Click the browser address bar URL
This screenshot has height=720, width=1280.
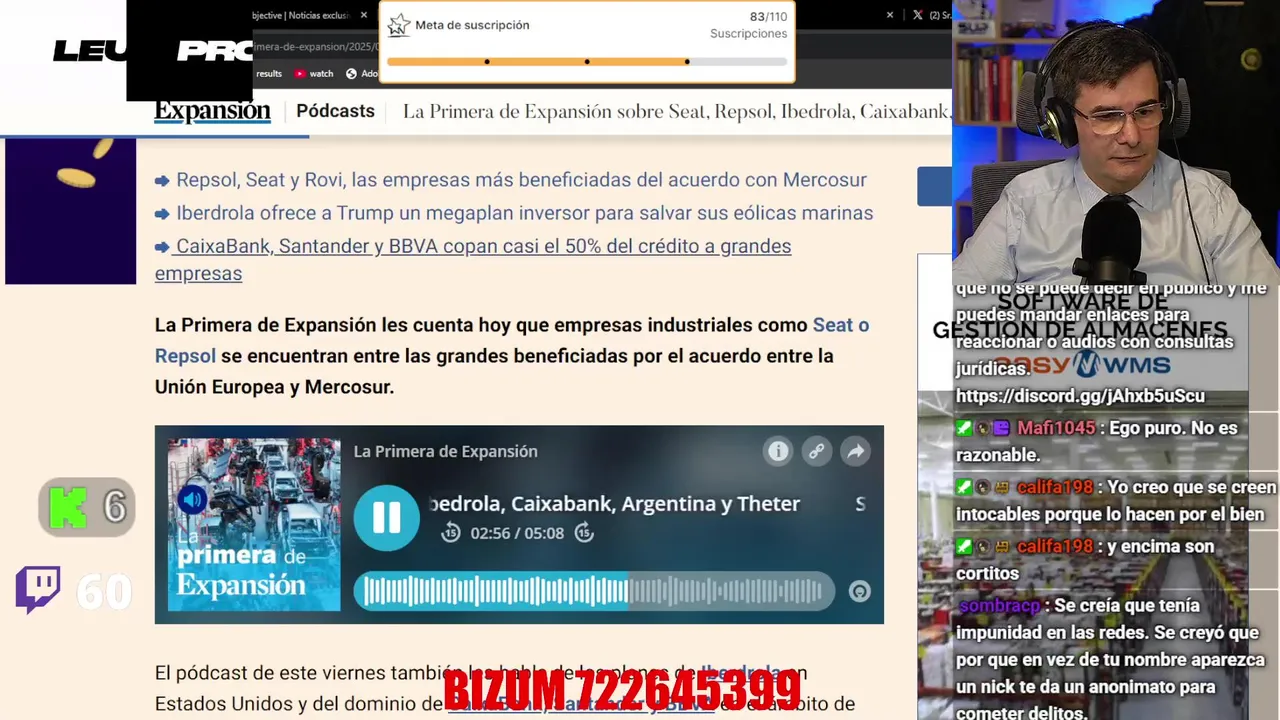[315, 46]
